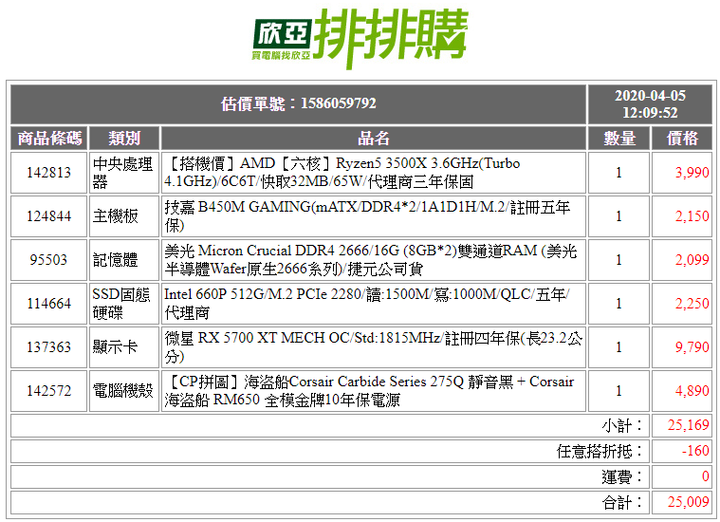Click the 合計 label

tap(622, 503)
